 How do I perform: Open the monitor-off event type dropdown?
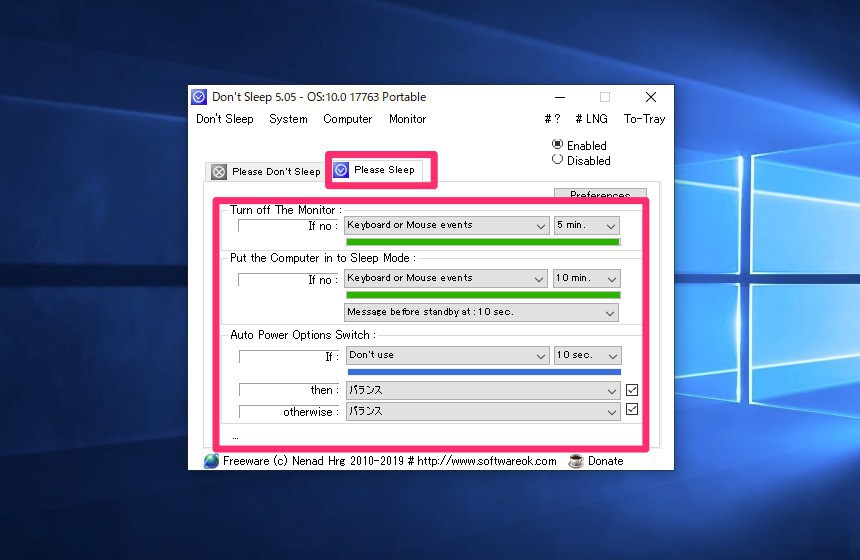click(446, 225)
